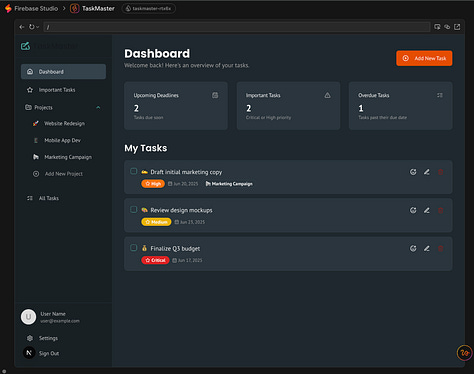Screen dimensions: 474x374
Task: Reload the preview with the refresh icon
Action: pos(32,27)
